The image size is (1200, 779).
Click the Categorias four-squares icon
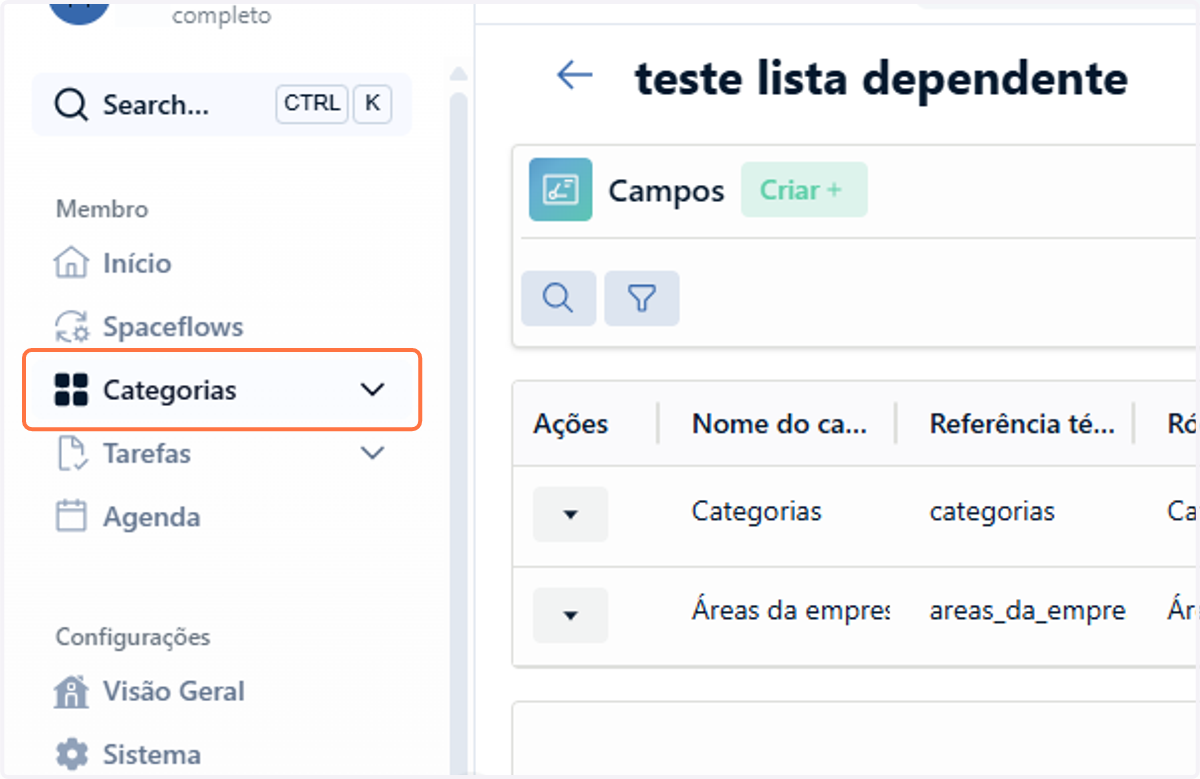click(x=71, y=390)
